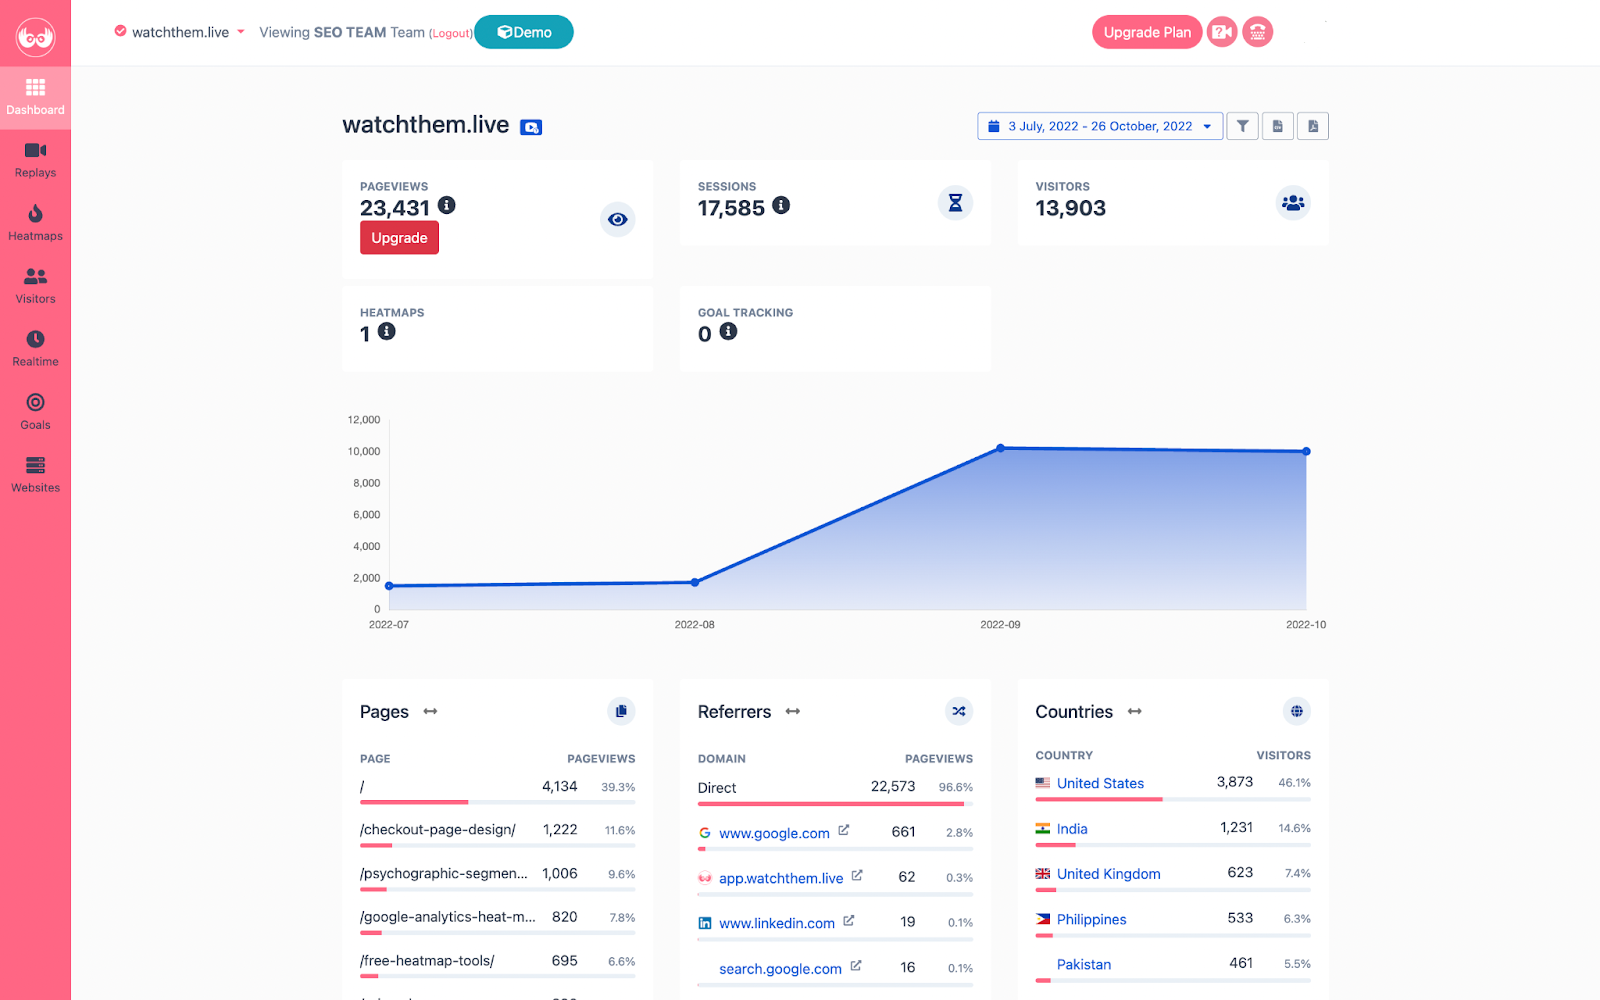Expand the Pages panel arrows

(x=430, y=711)
